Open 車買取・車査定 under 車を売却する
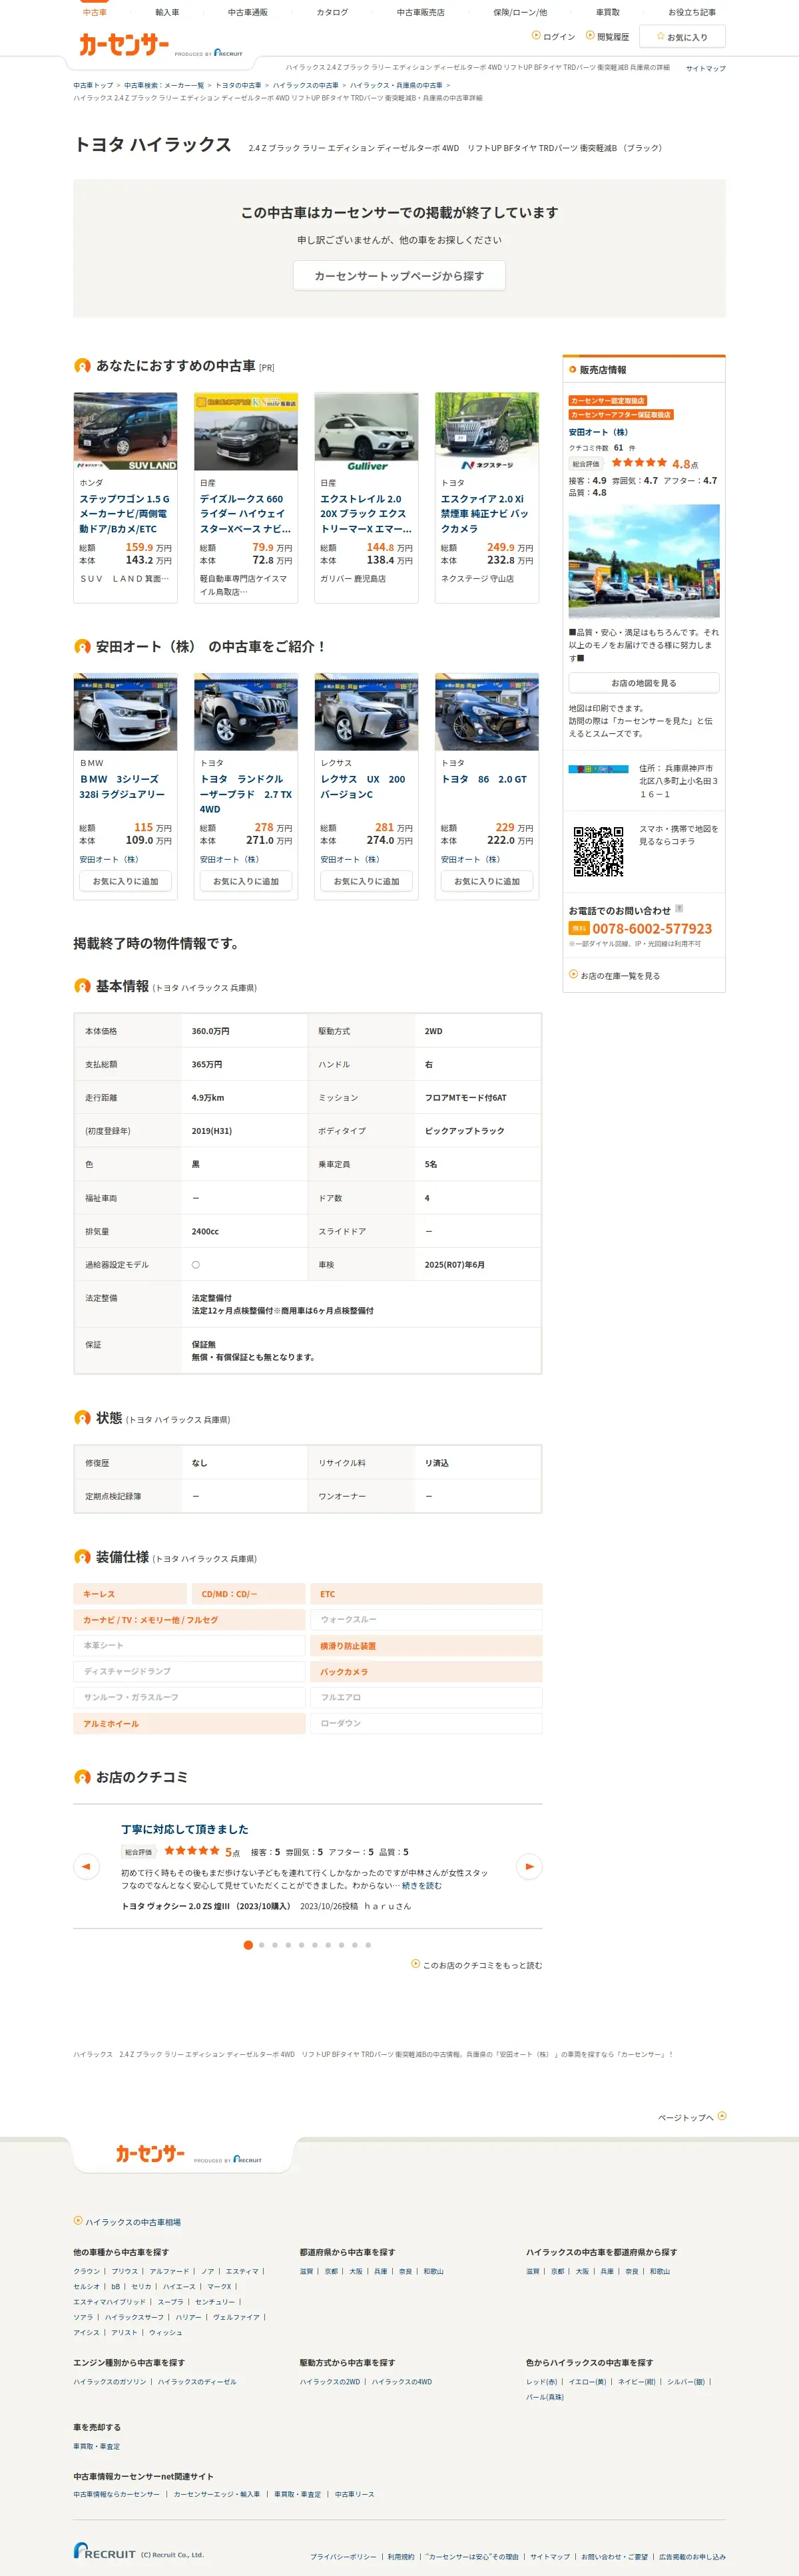The image size is (799, 2576). (x=96, y=2446)
